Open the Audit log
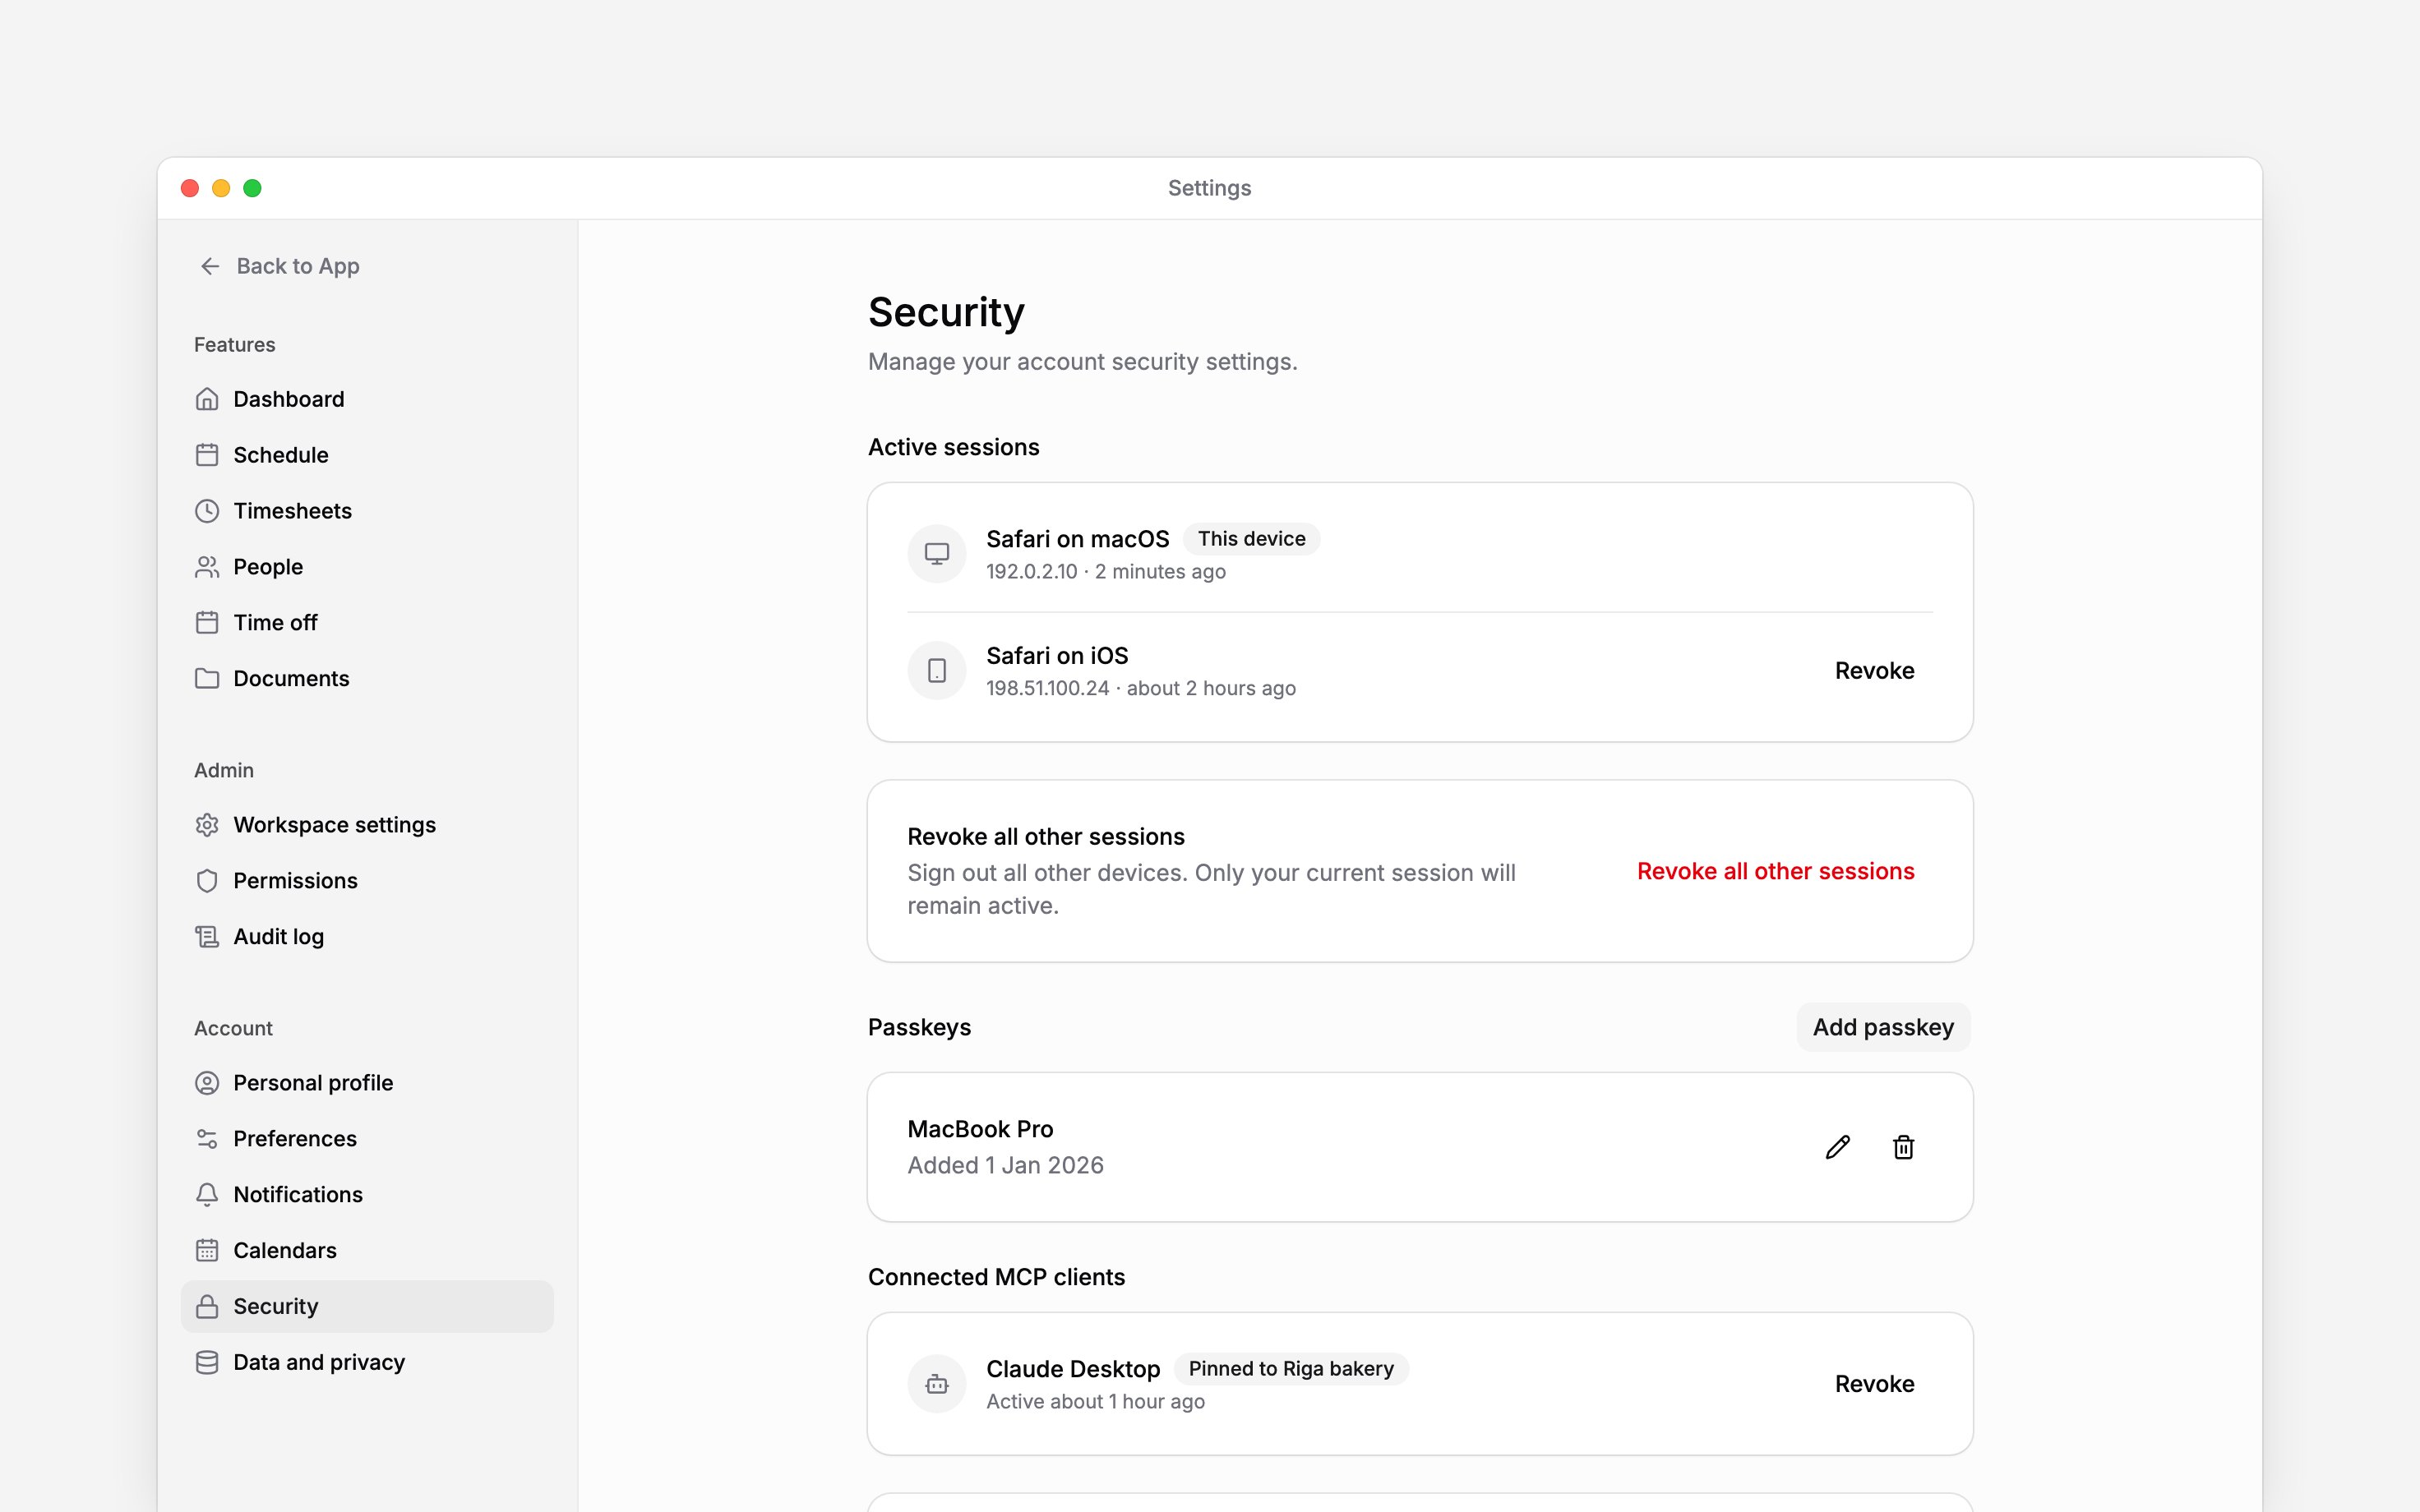 pyautogui.click(x=367, y=937)
